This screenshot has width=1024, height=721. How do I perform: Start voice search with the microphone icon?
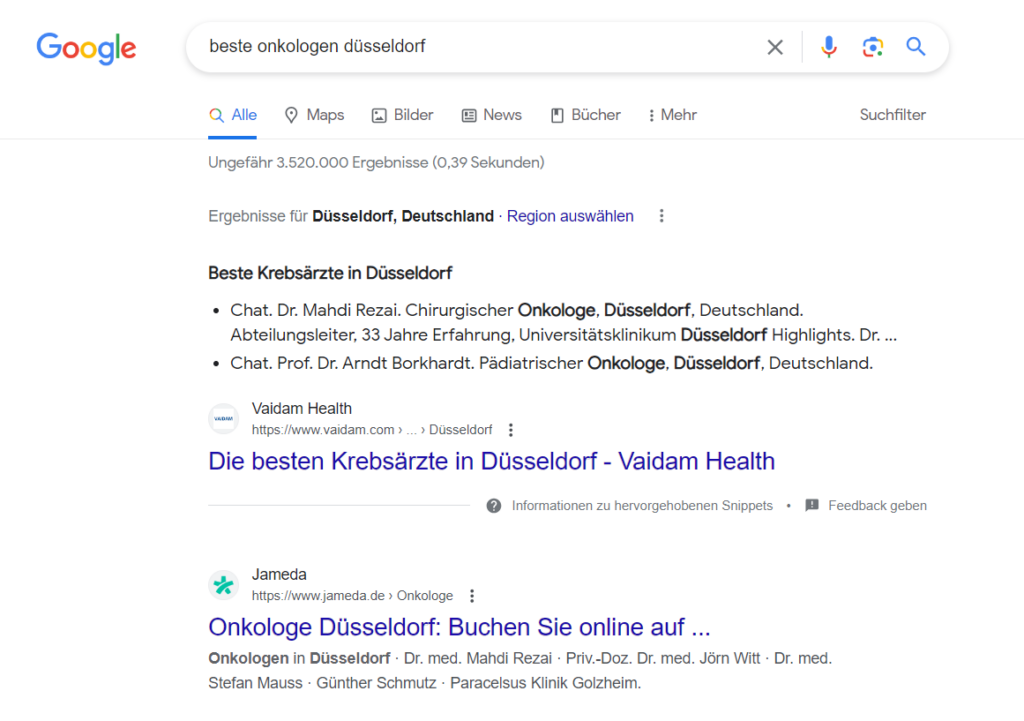coord(829,47)
